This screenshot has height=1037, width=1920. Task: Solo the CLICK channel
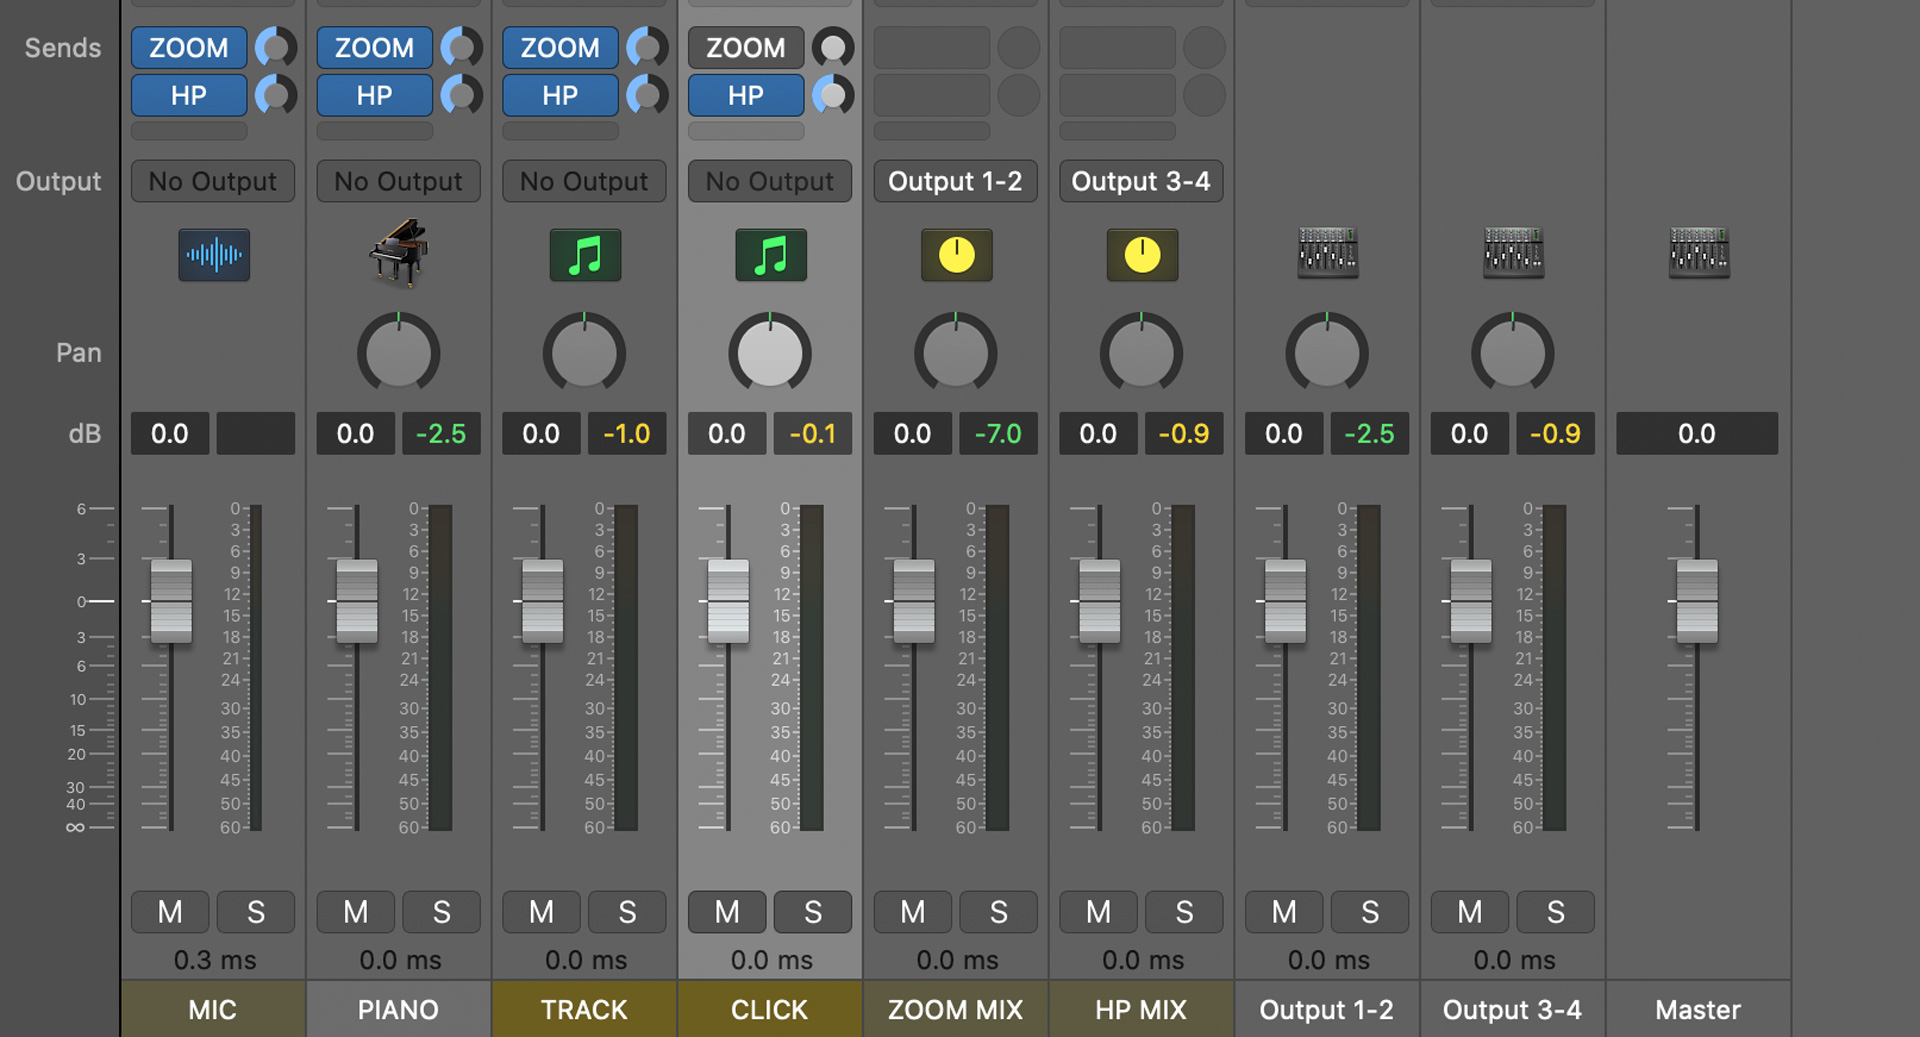tap(813, 912)
